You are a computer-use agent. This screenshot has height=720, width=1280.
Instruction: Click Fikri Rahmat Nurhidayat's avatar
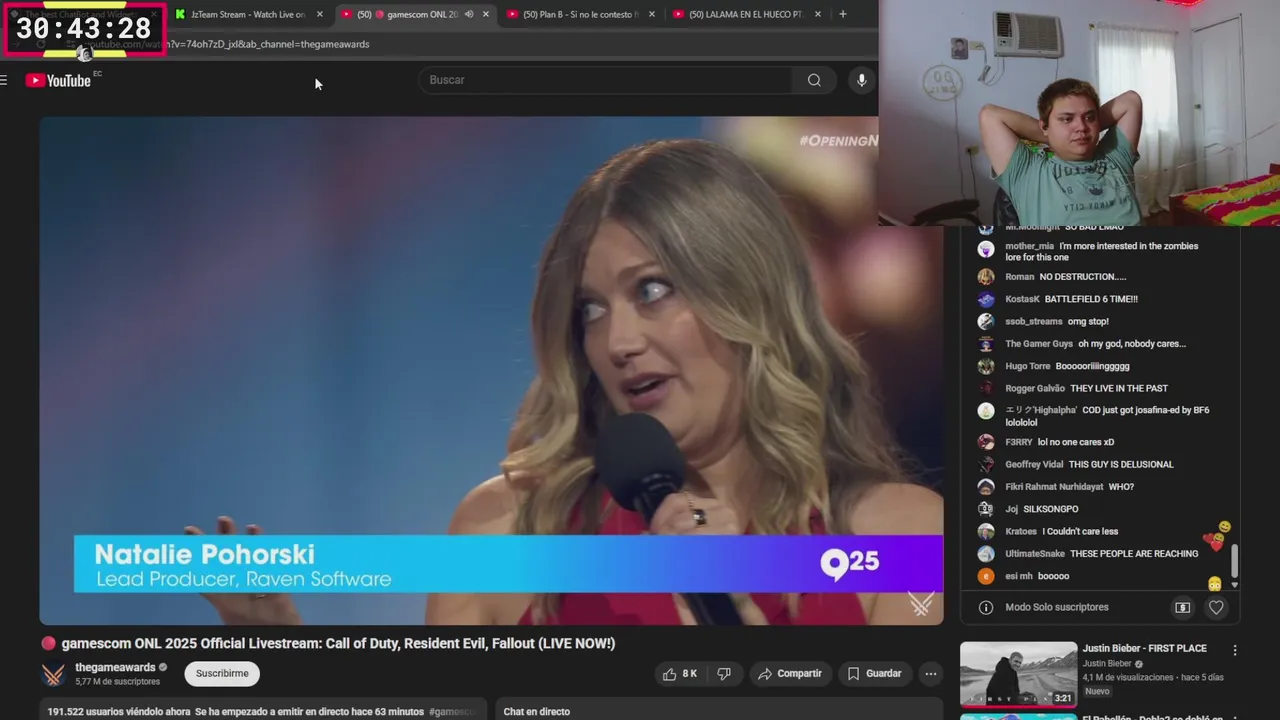point(986,486)
